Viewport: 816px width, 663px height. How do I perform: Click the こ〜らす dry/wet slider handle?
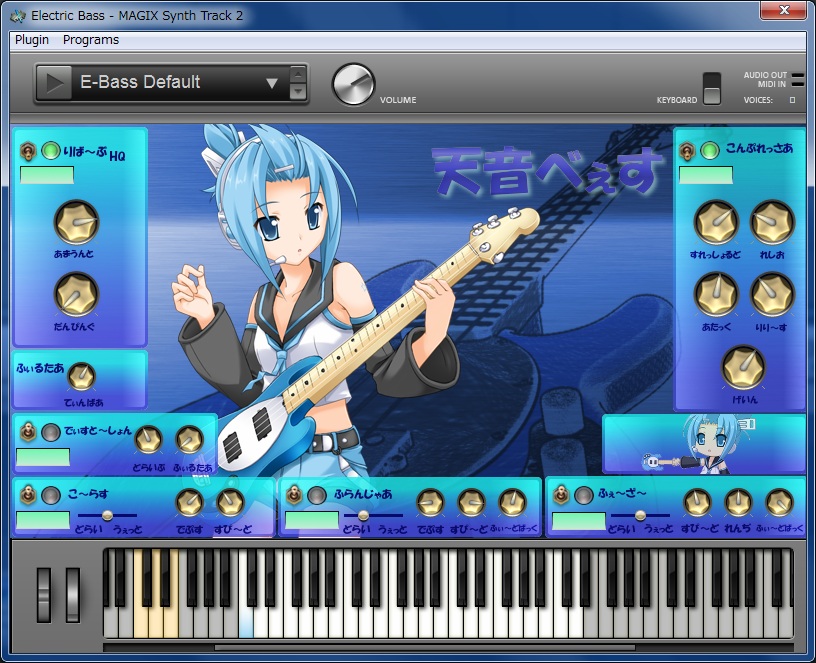pos(107,515)
